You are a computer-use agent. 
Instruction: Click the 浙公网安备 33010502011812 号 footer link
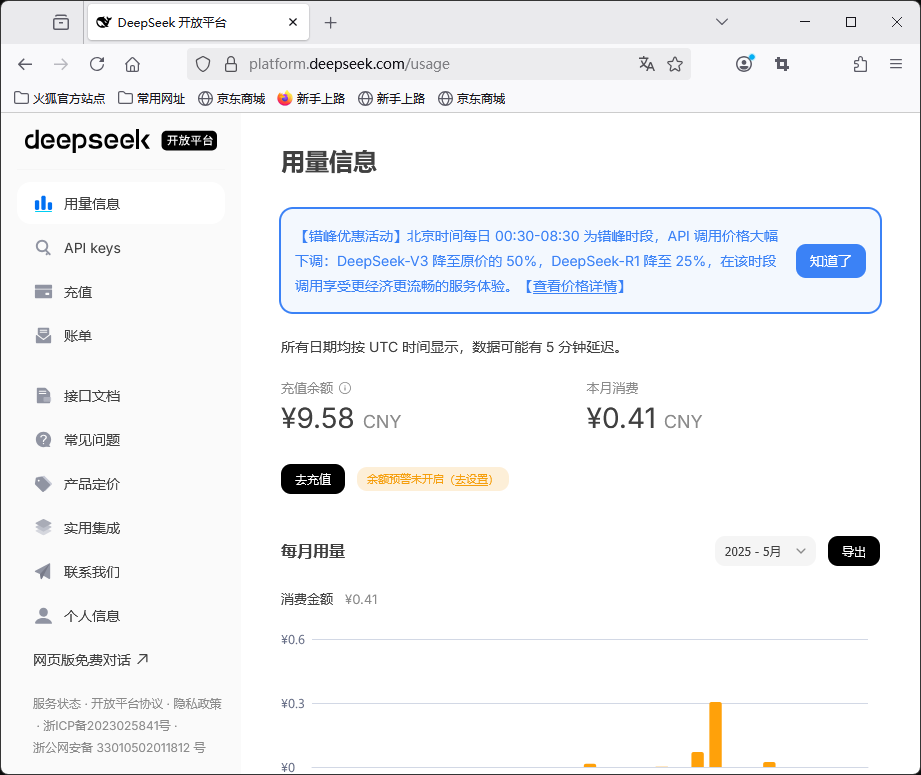click(x=119, y=747)
